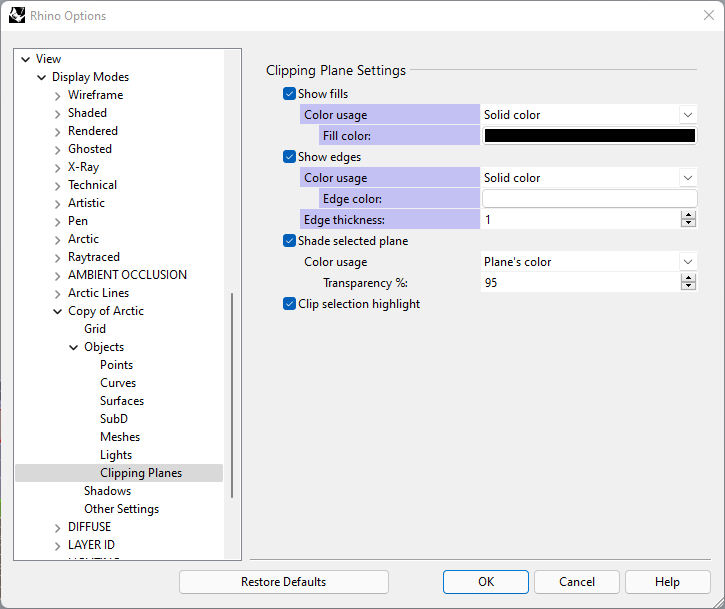
Task: Expand the Wireframe display mode node
Action: 57,96
